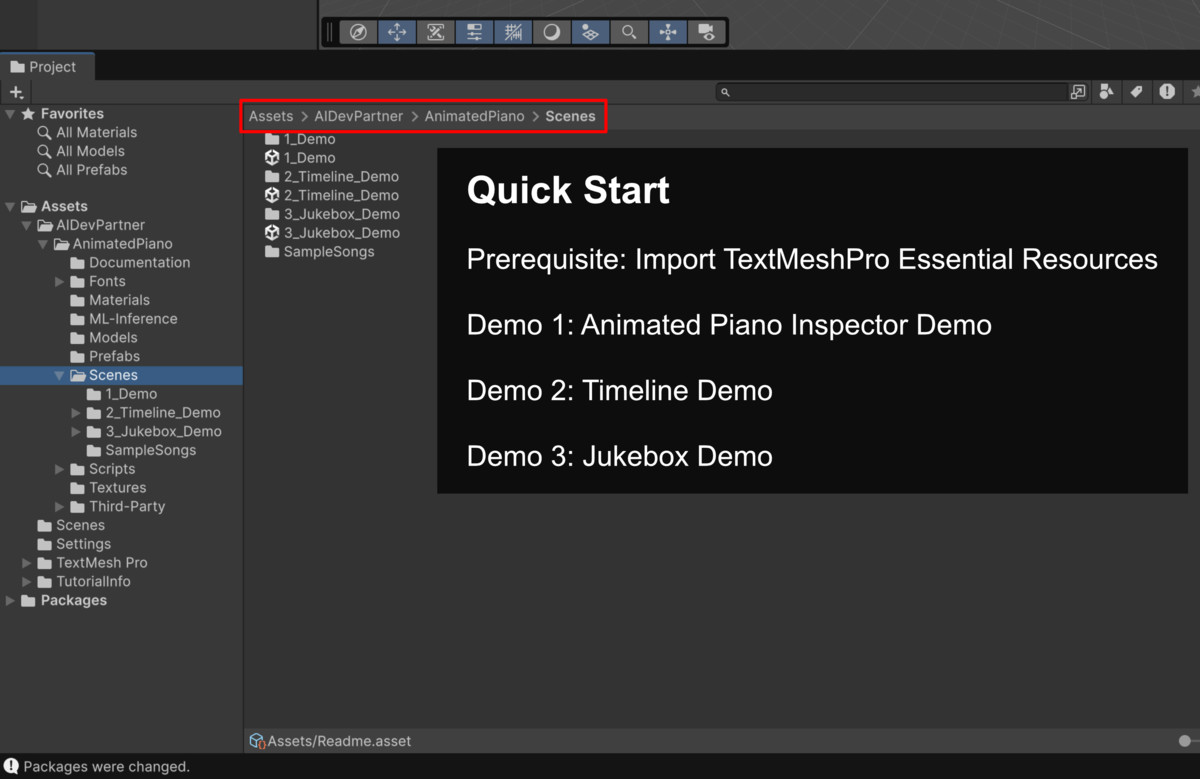Expand the 2_Timeline_Demo folder in tree
The width and height of the screenshot is (1200, 779).
click(x=77, y=413)
